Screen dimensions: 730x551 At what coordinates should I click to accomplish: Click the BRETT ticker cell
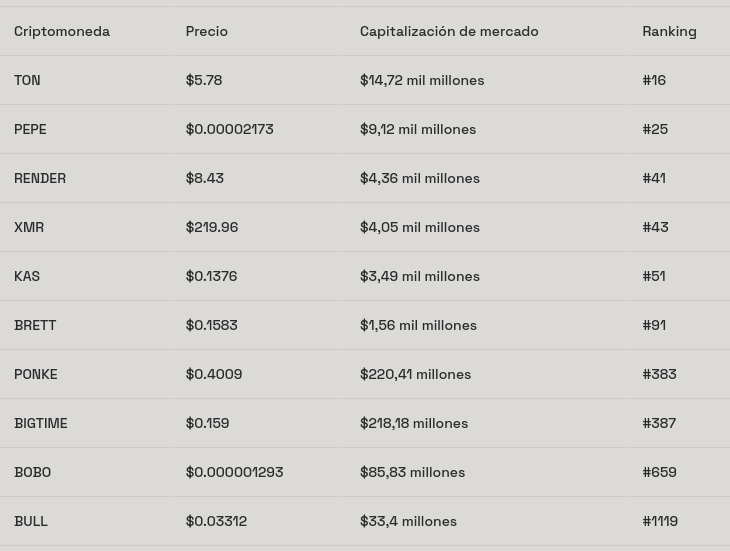(35, 325)
